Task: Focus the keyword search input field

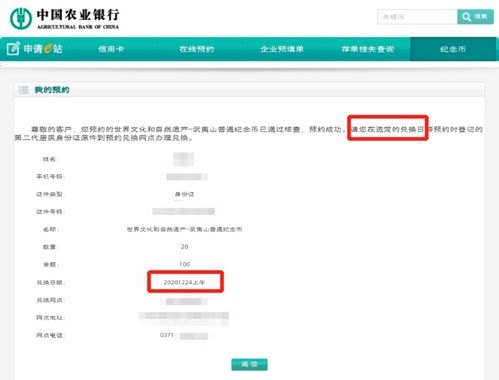Action: click(417, 17)
